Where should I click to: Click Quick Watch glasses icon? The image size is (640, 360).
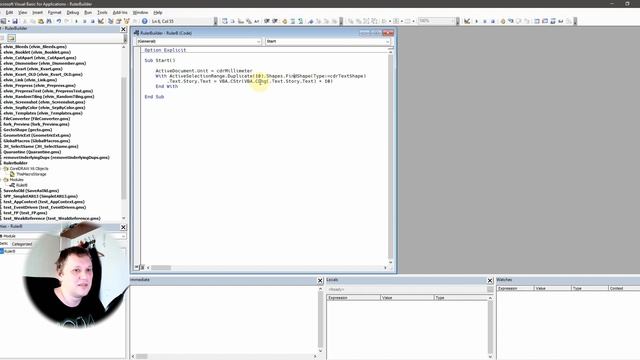pyautogui.click(x=561, y=21)
